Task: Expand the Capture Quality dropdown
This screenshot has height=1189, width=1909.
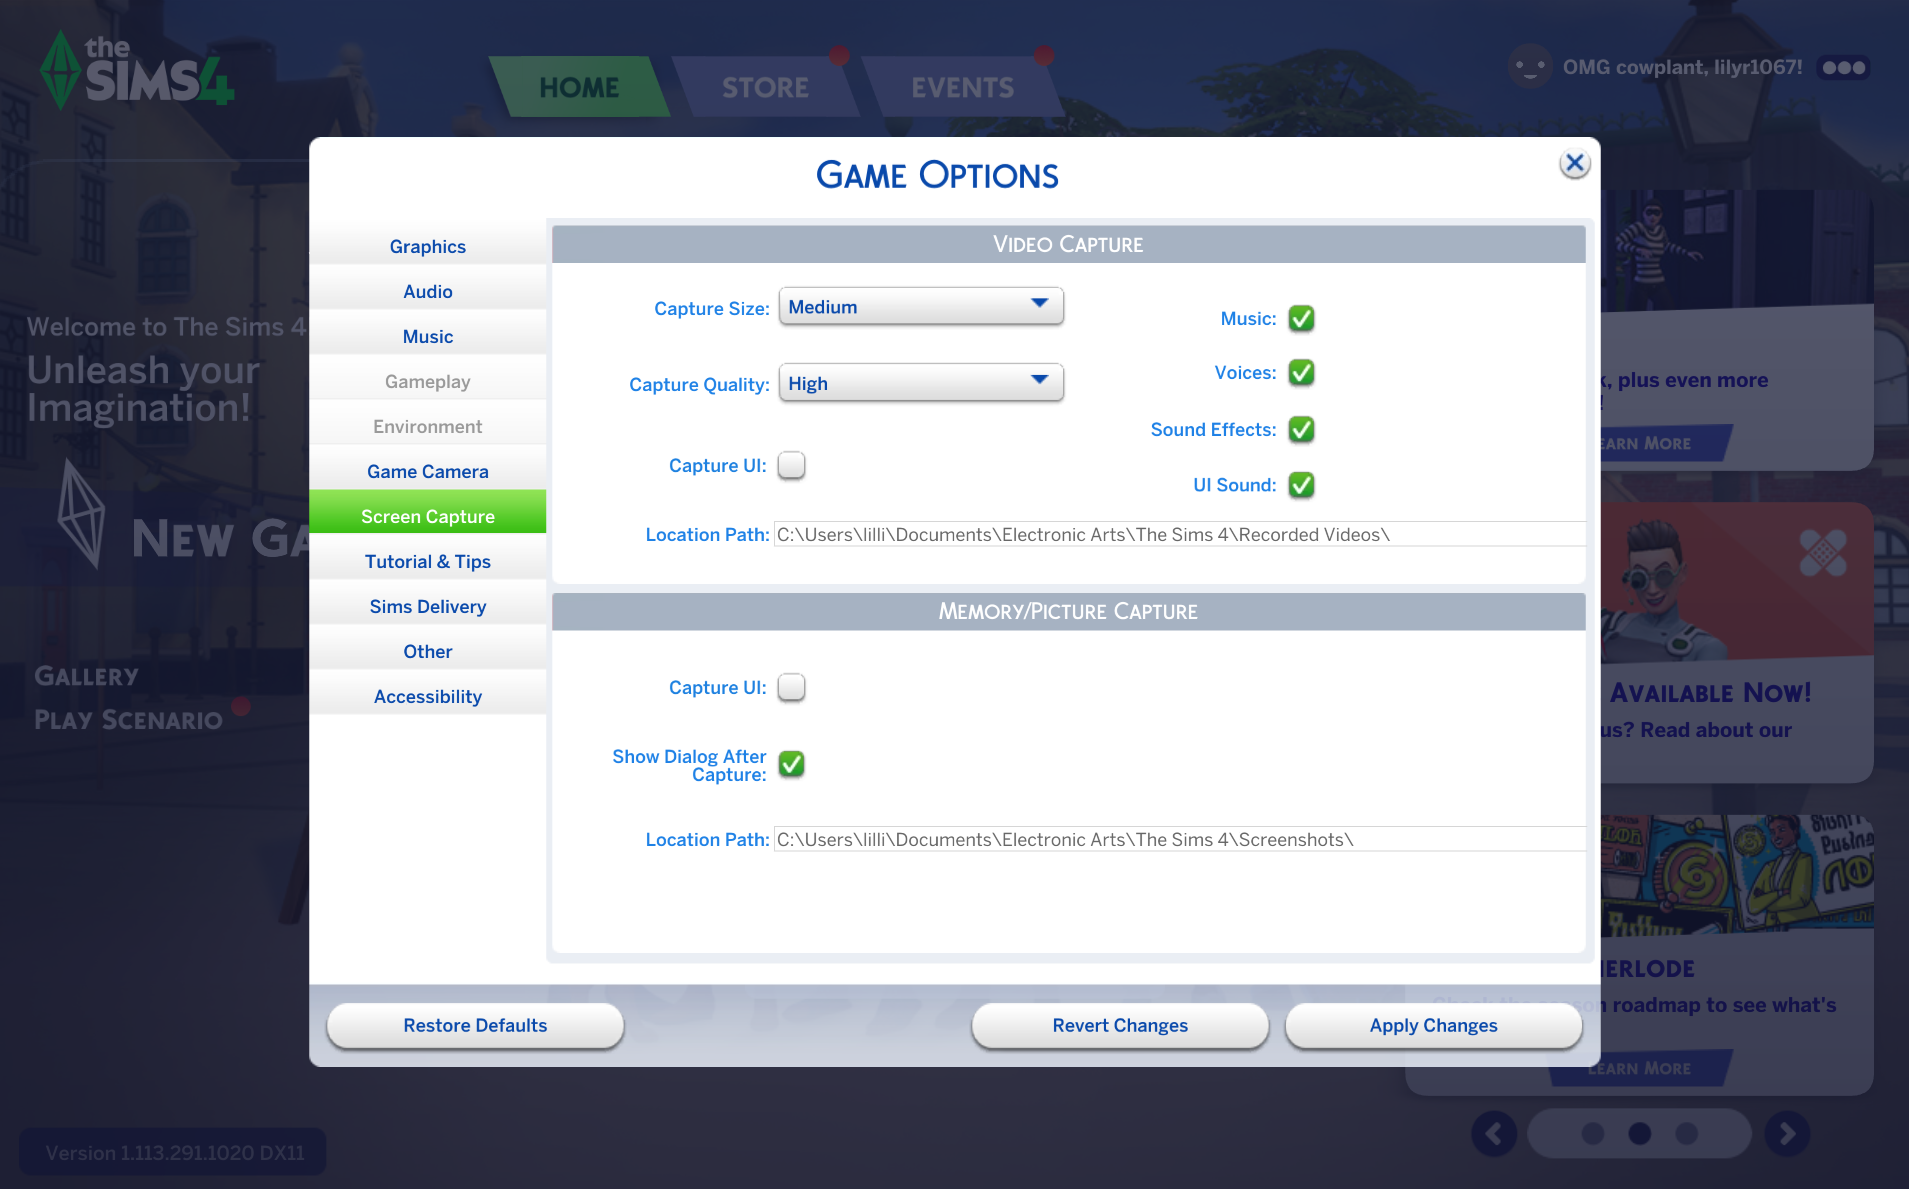Action: point(920,382)
